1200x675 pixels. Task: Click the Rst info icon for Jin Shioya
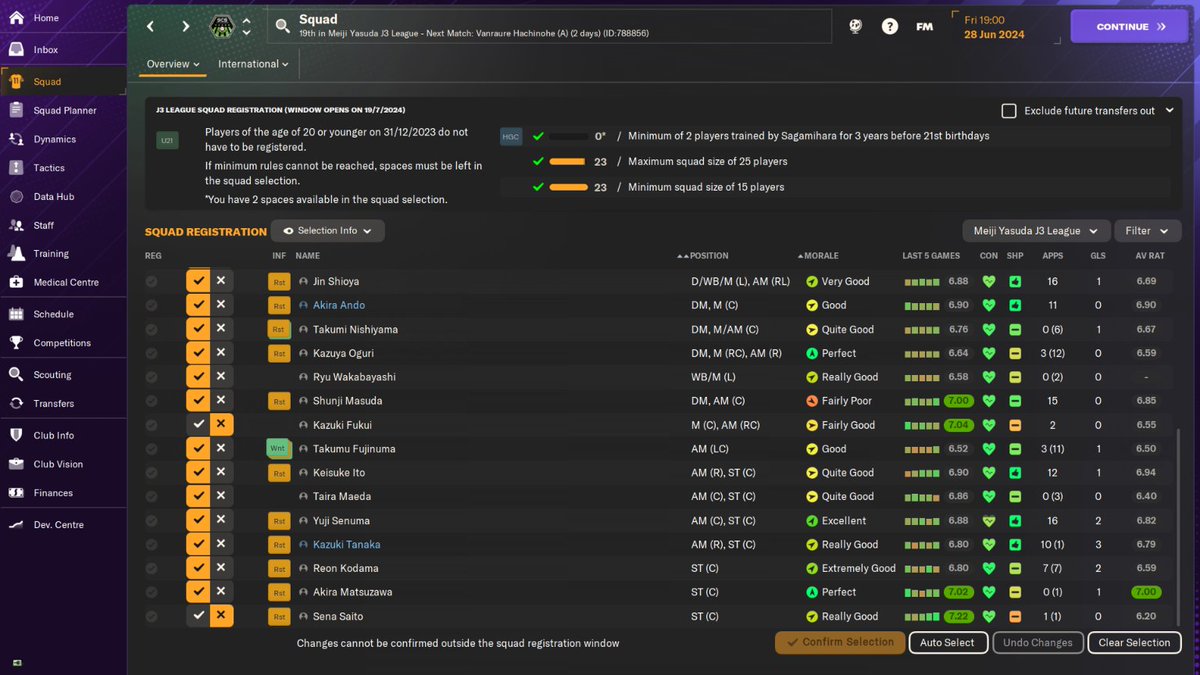pos(279,282)
